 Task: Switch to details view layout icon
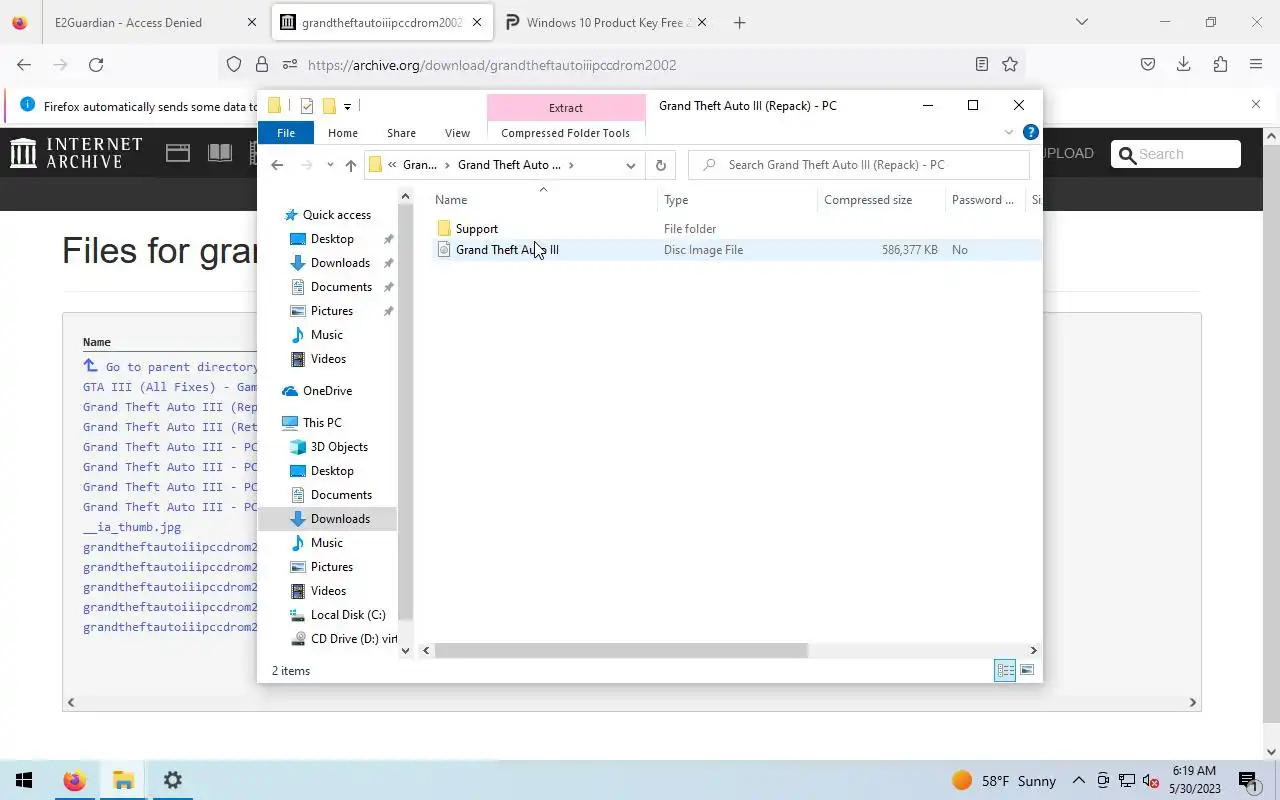pos(1005,670)
